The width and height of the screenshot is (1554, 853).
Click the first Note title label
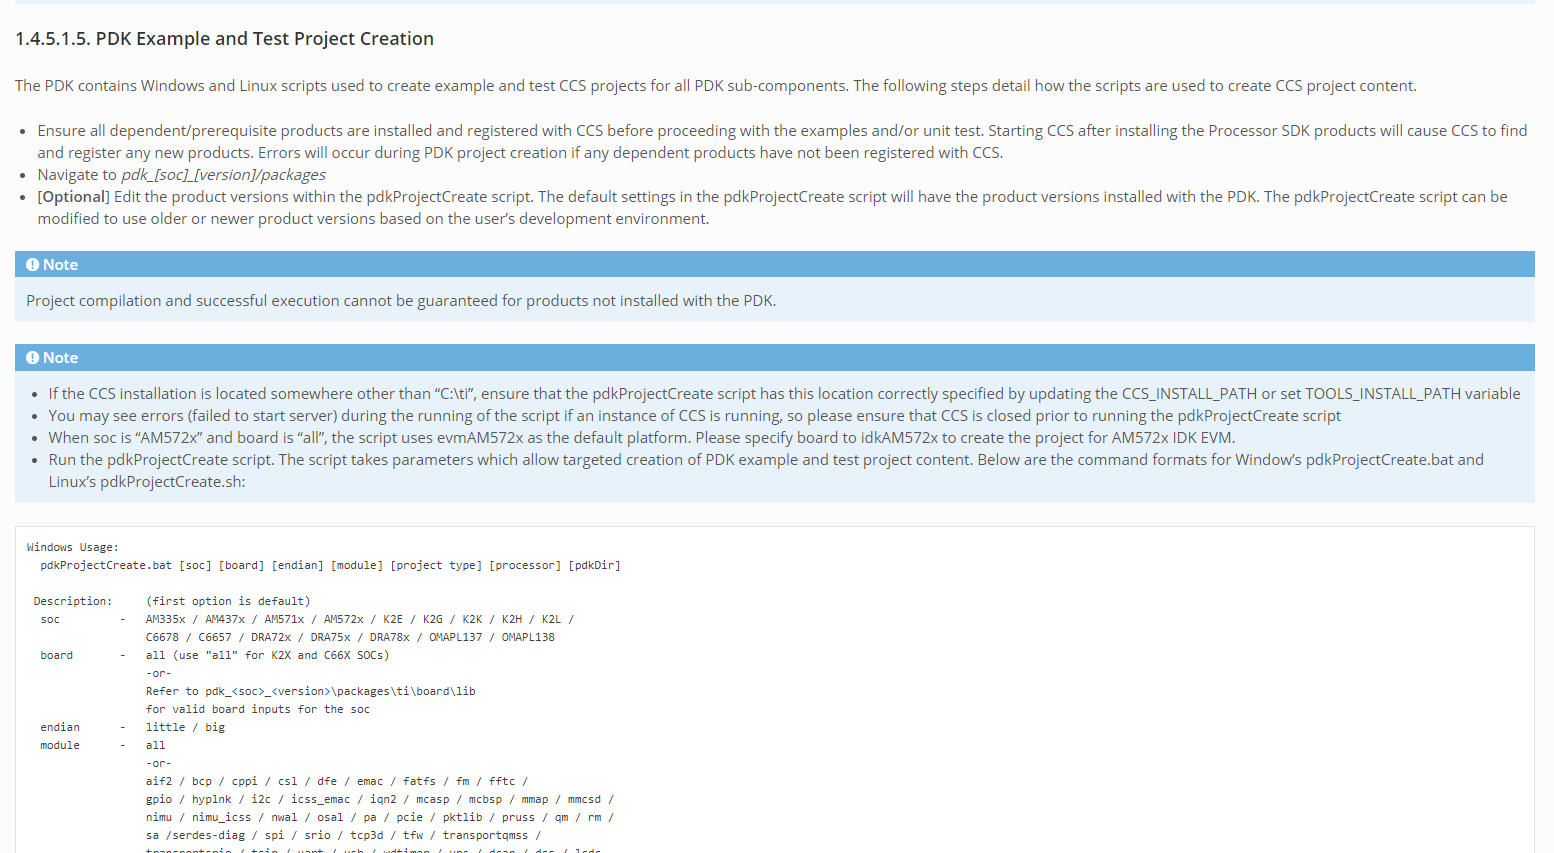tap(60, 265)
